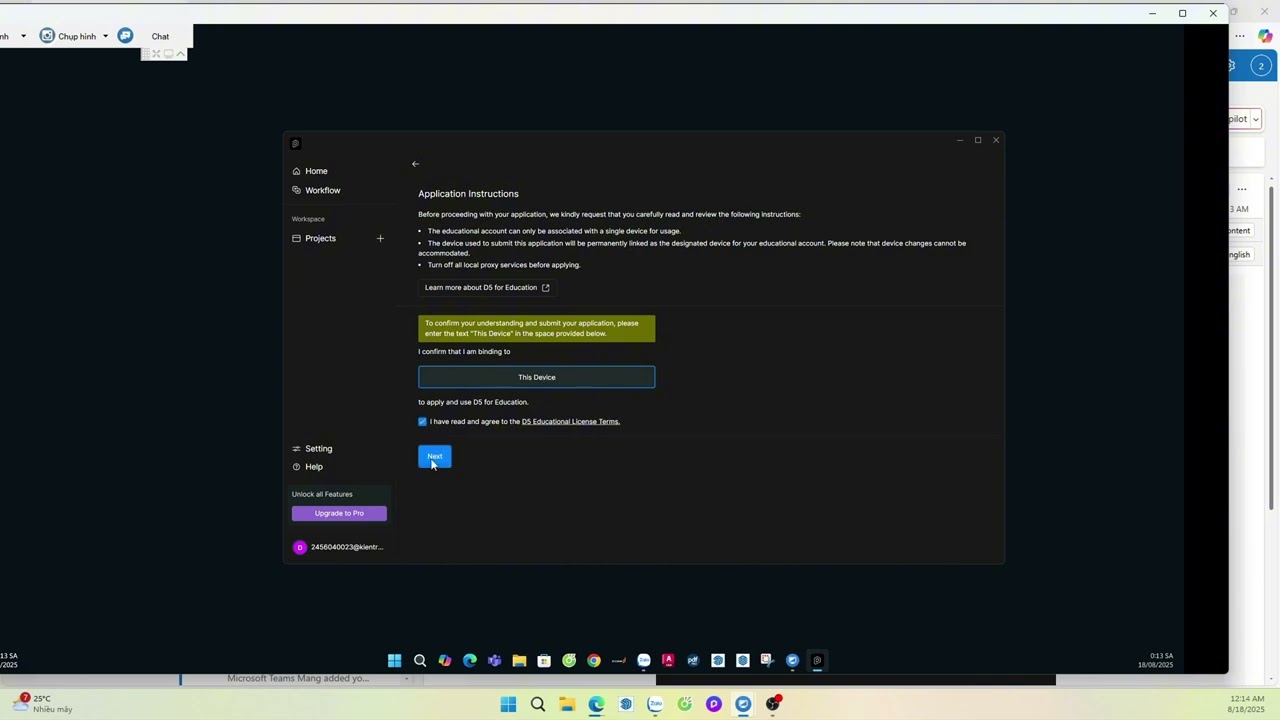Open File Explorer on the local taskbar
Image resolution: width=1280 pixels, height=720 pixels.
567,705
